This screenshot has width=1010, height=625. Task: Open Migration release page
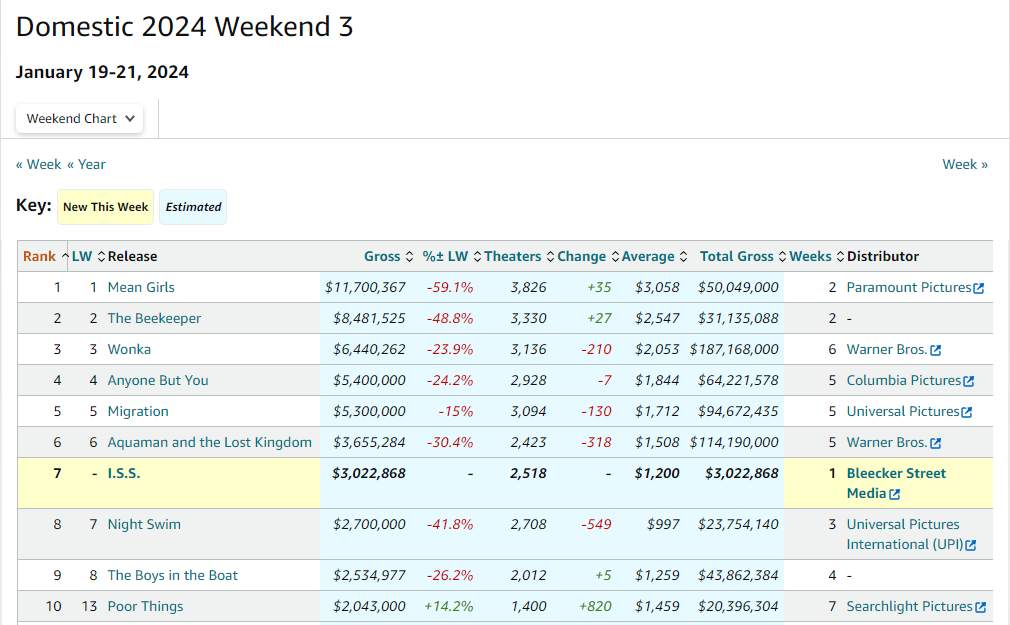138,411
